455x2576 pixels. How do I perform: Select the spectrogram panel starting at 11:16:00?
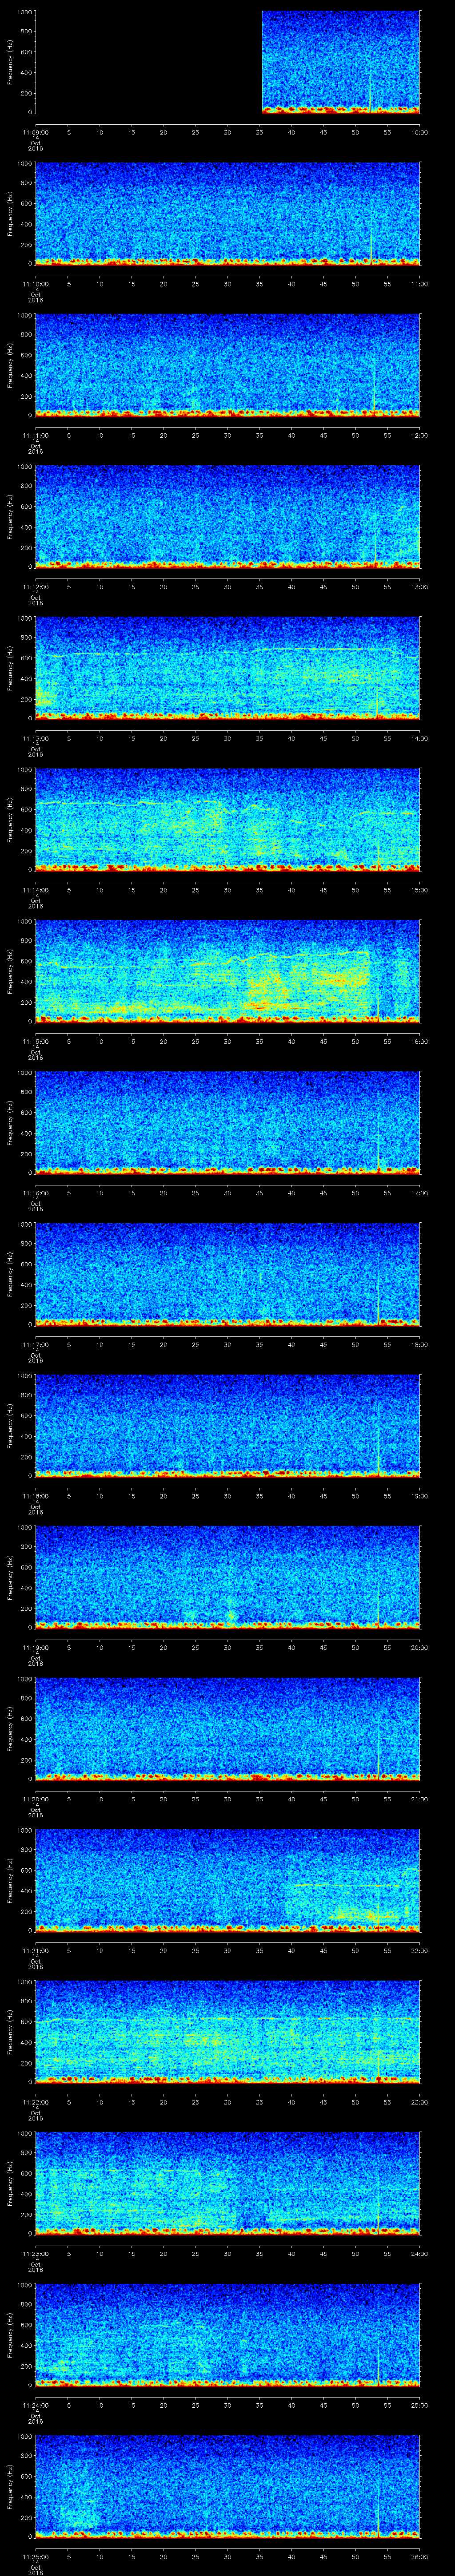coord(227,1122)
